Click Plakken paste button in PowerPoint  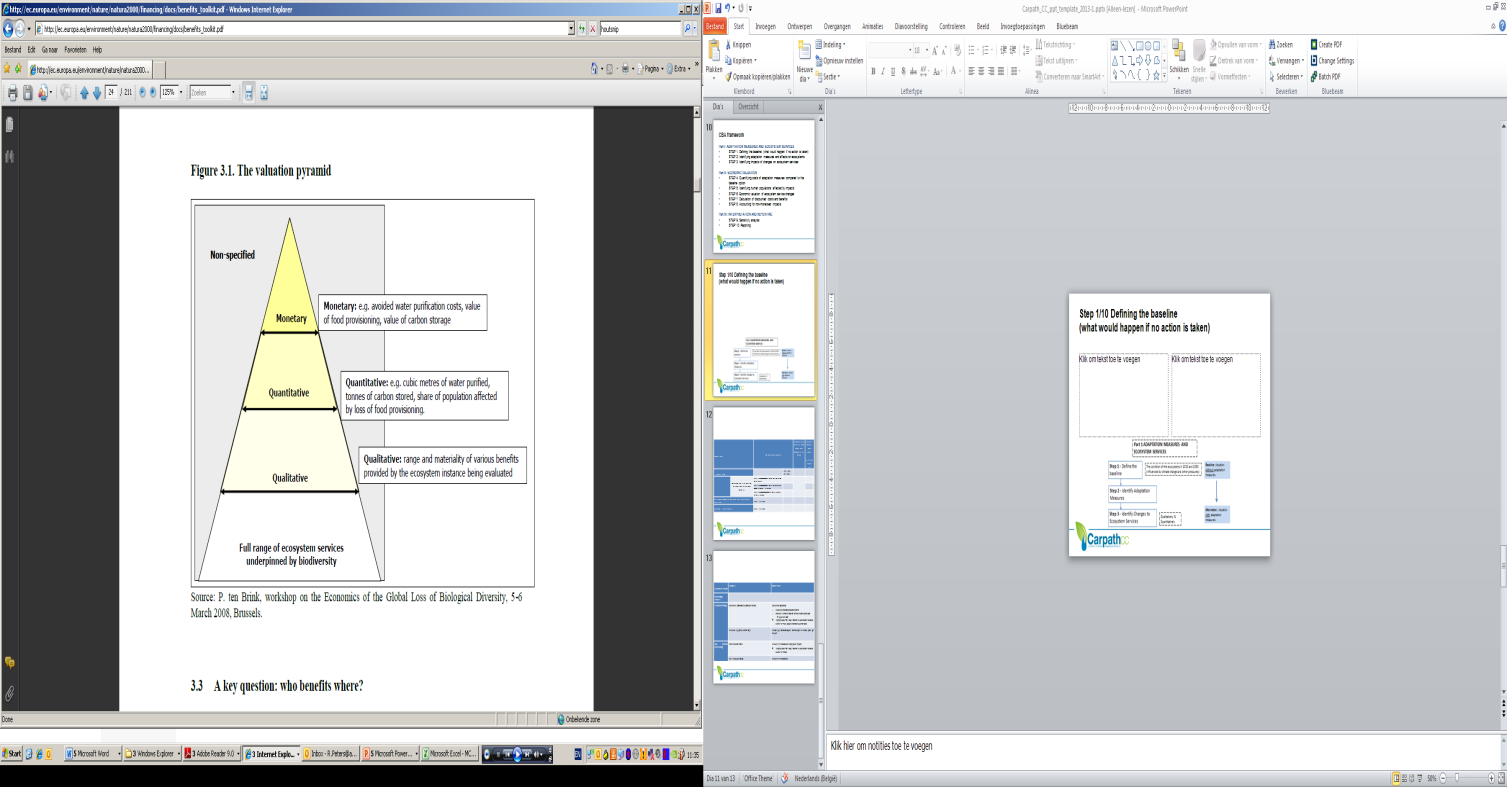click(x=714, y=59)
